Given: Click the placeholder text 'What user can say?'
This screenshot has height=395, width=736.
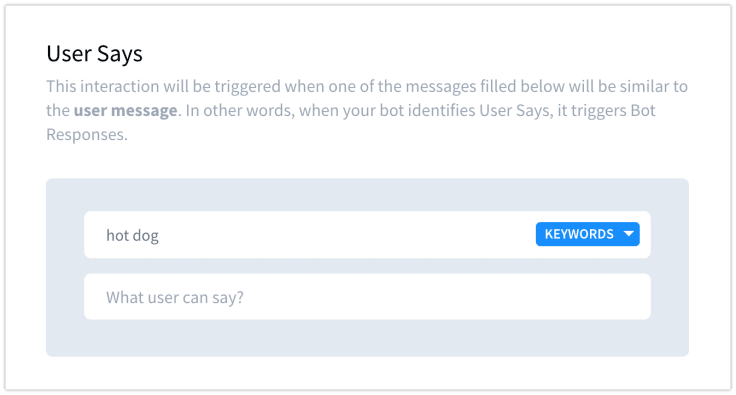Looking at the screenshot, I should tap(175, 297).
